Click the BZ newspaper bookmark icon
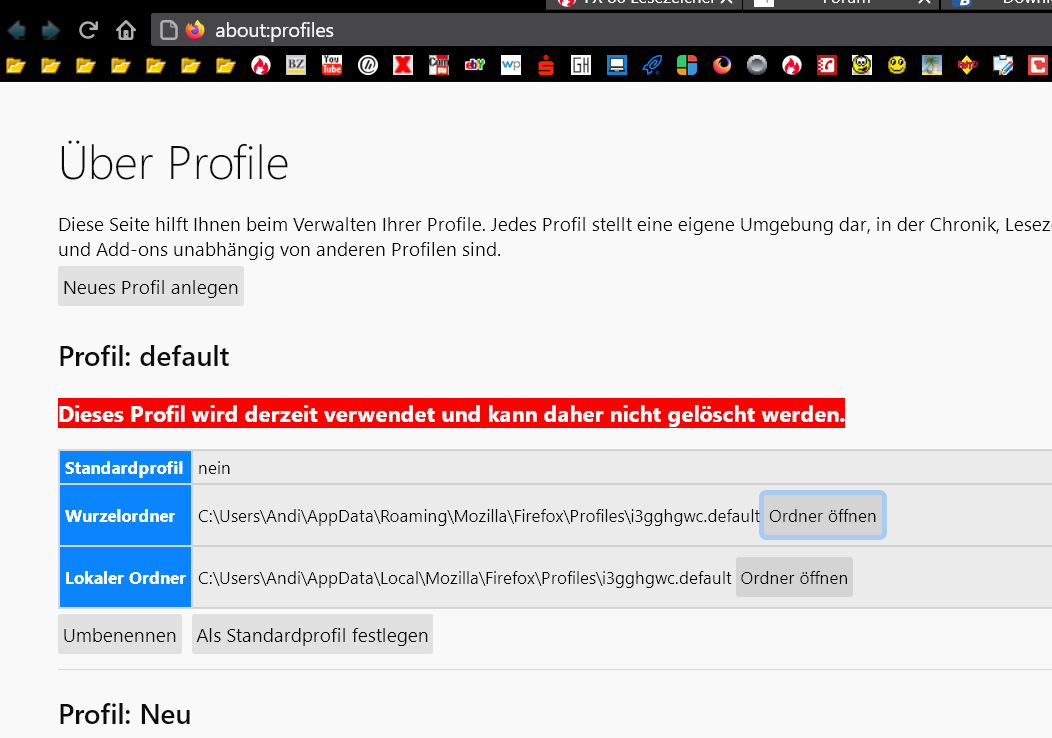This screenshot has height=738, width=1052. click(x=296, y=66)
